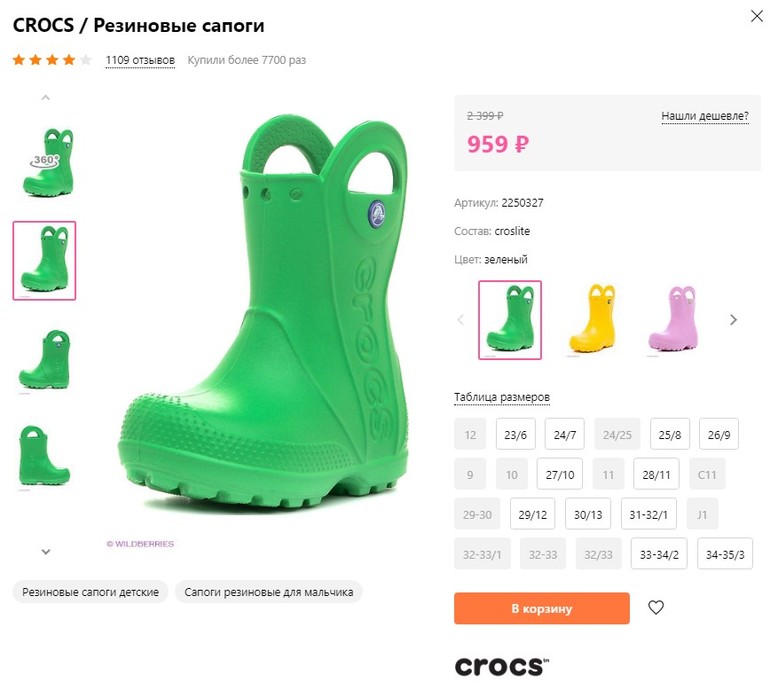Click the crocs brand logo

pos(501,666)
